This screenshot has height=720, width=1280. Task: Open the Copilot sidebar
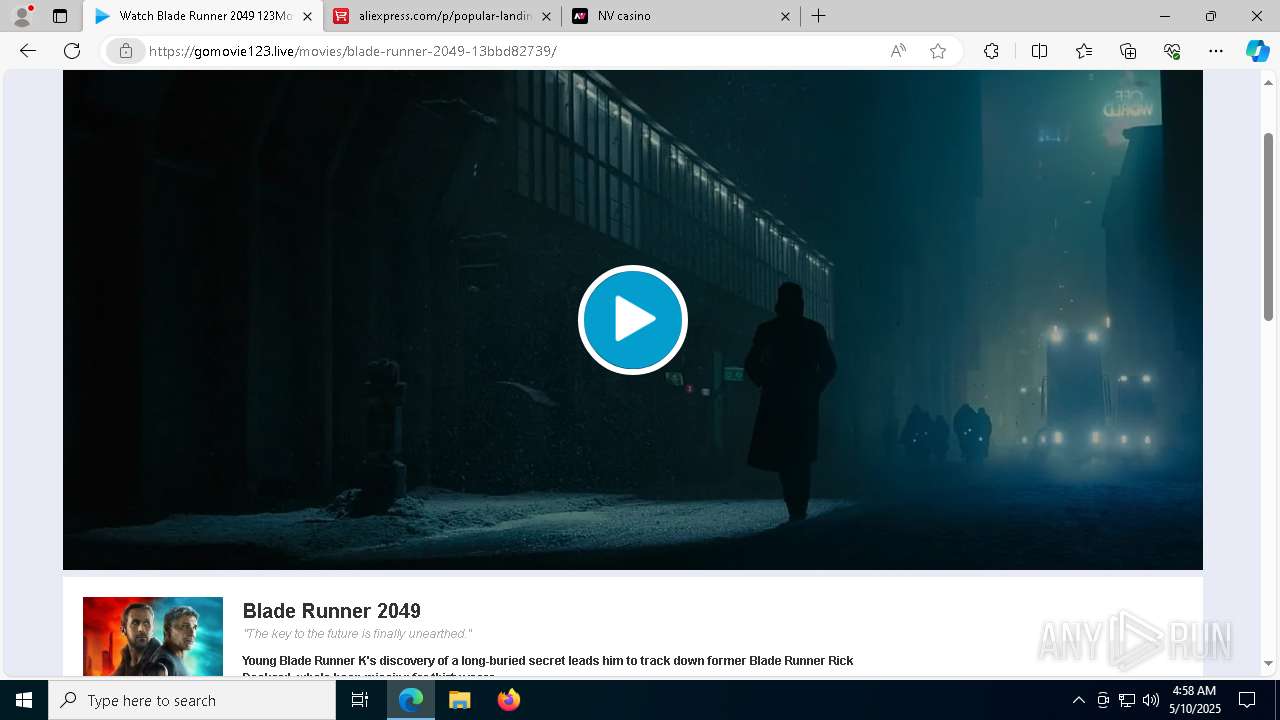1257,51
